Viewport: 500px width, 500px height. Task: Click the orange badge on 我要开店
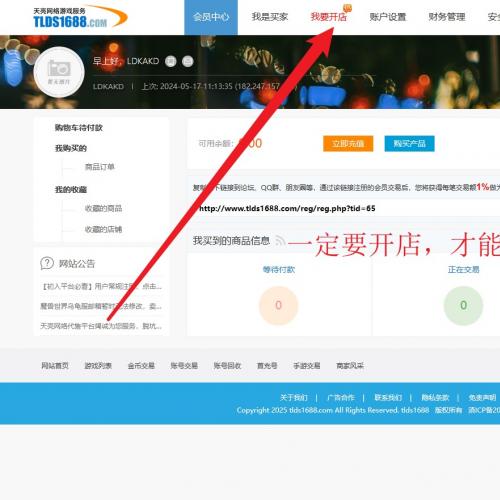pyautogui.click(x=347, y=7)
